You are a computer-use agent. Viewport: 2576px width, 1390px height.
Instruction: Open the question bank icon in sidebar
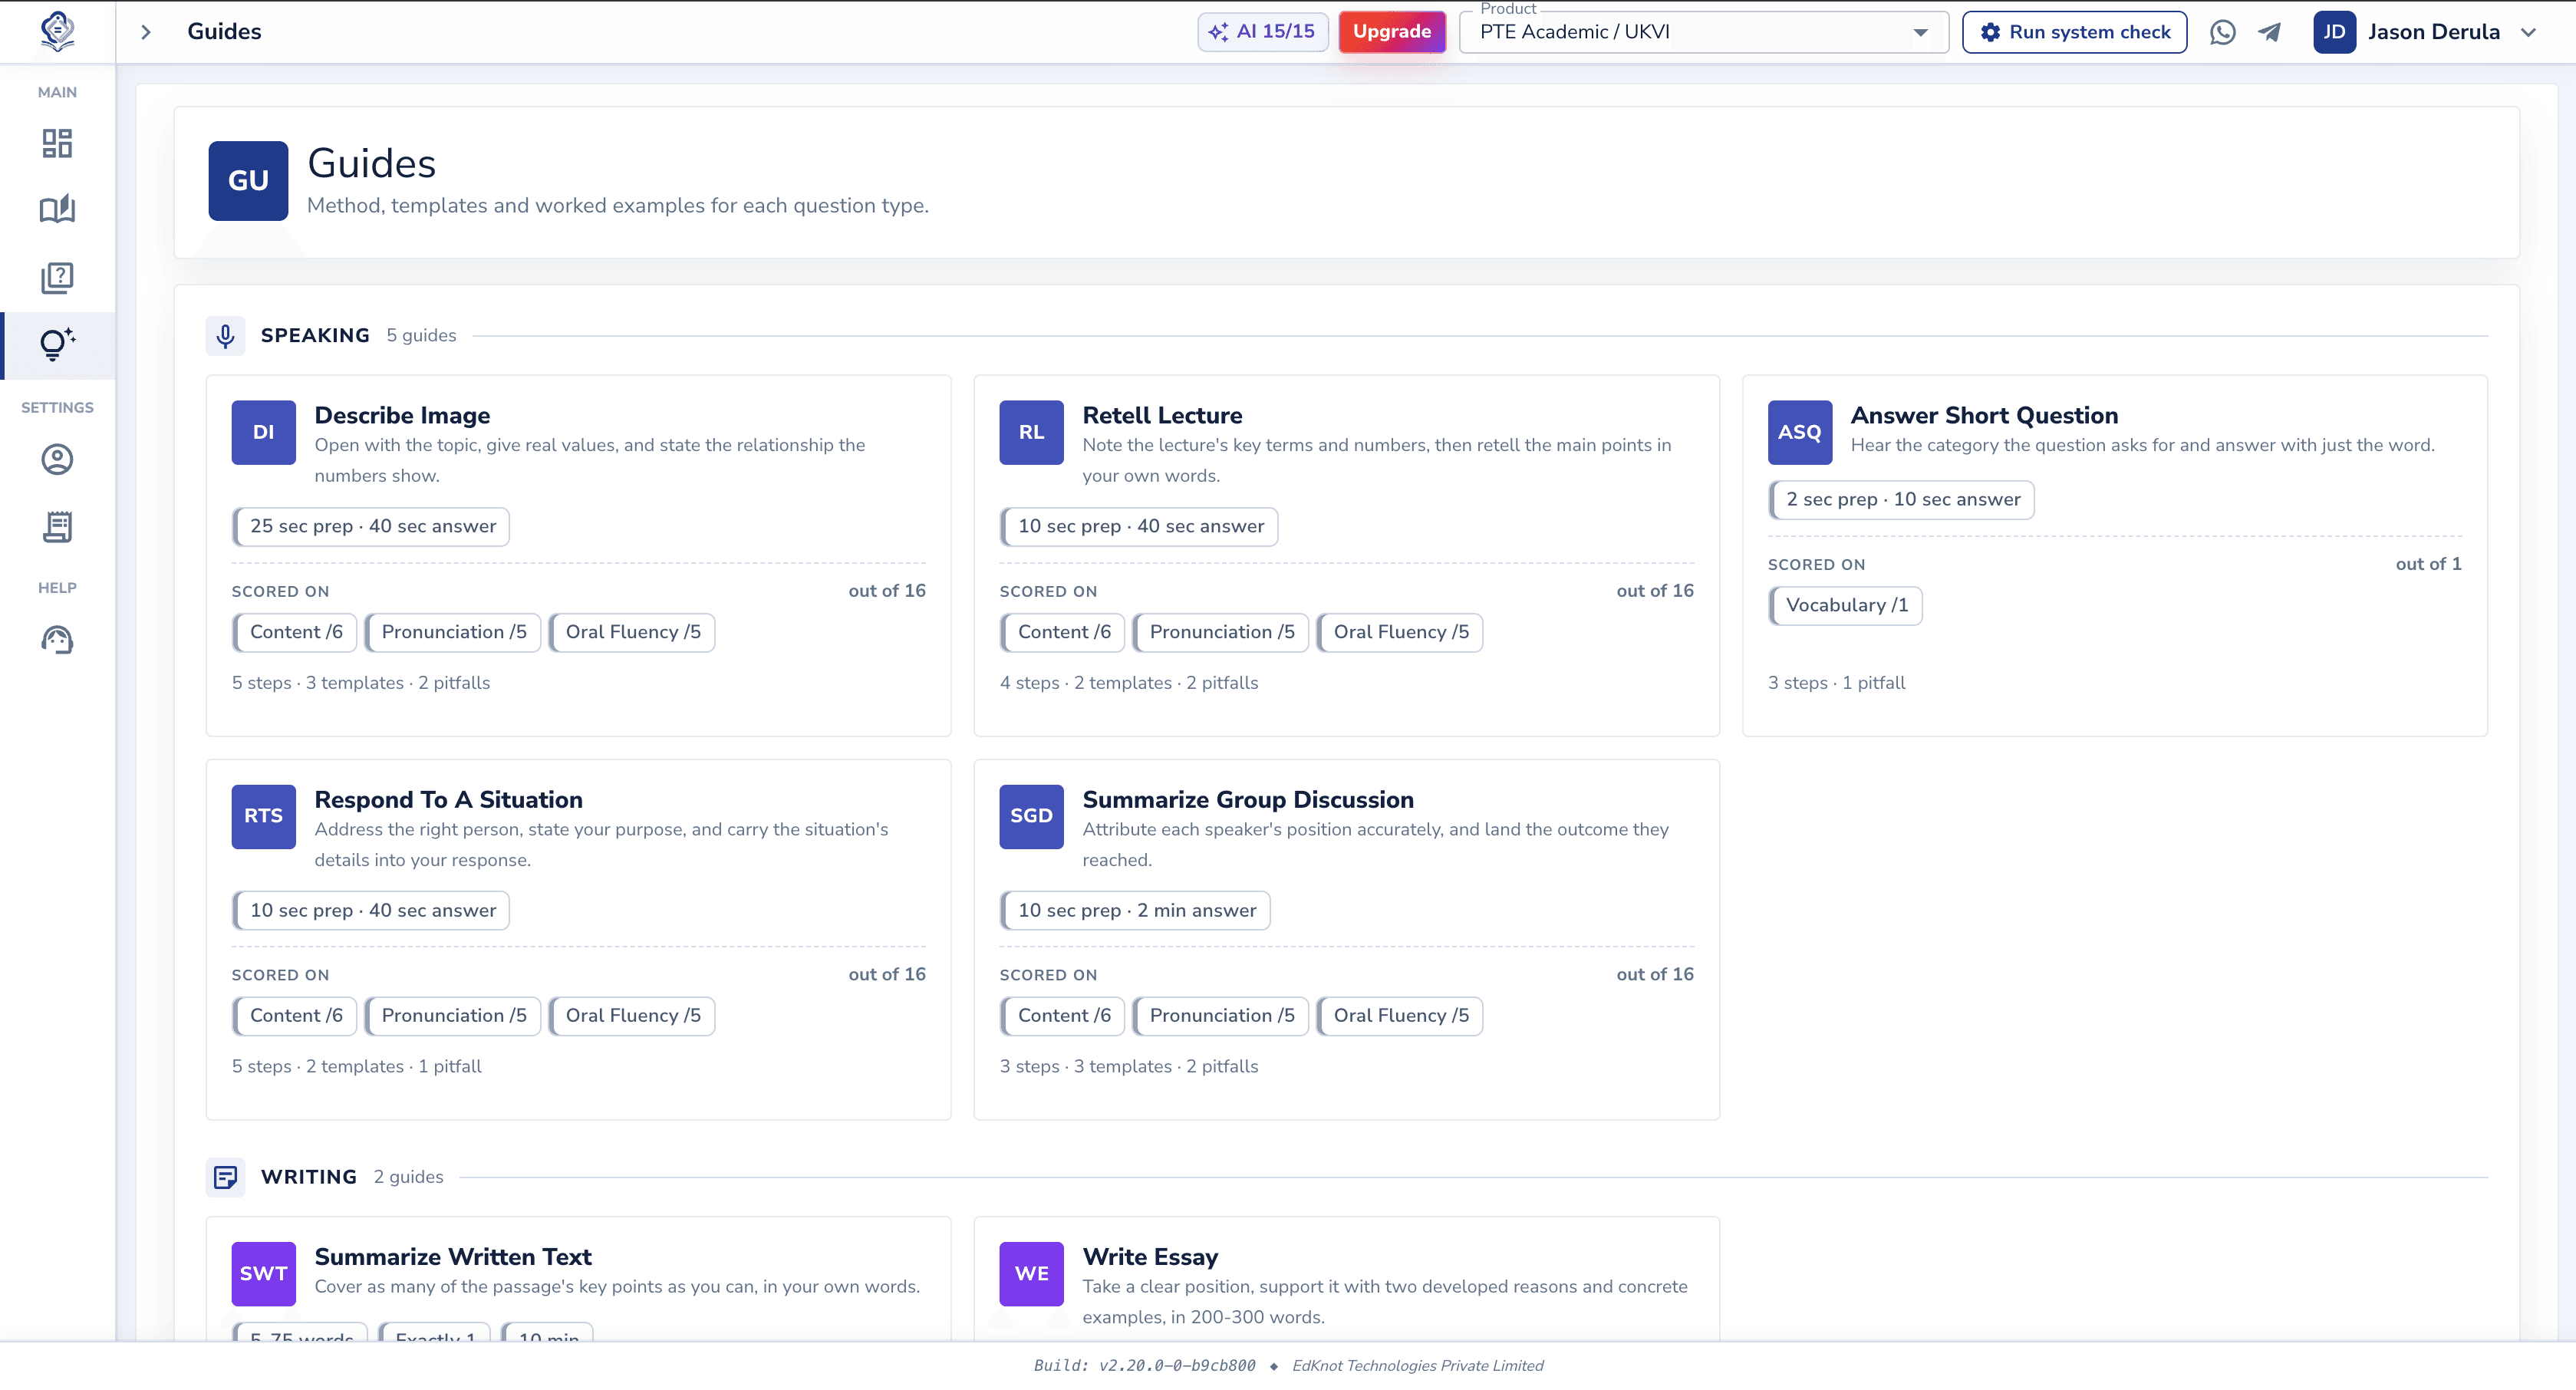click(57, 277)
